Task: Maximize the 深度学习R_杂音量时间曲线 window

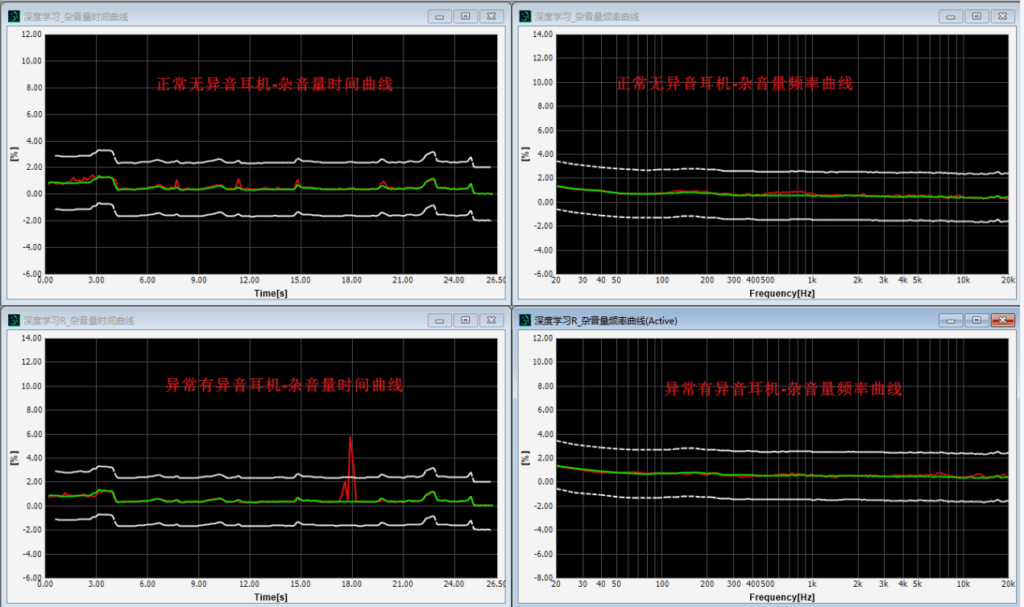Action: tap(465, 320)
